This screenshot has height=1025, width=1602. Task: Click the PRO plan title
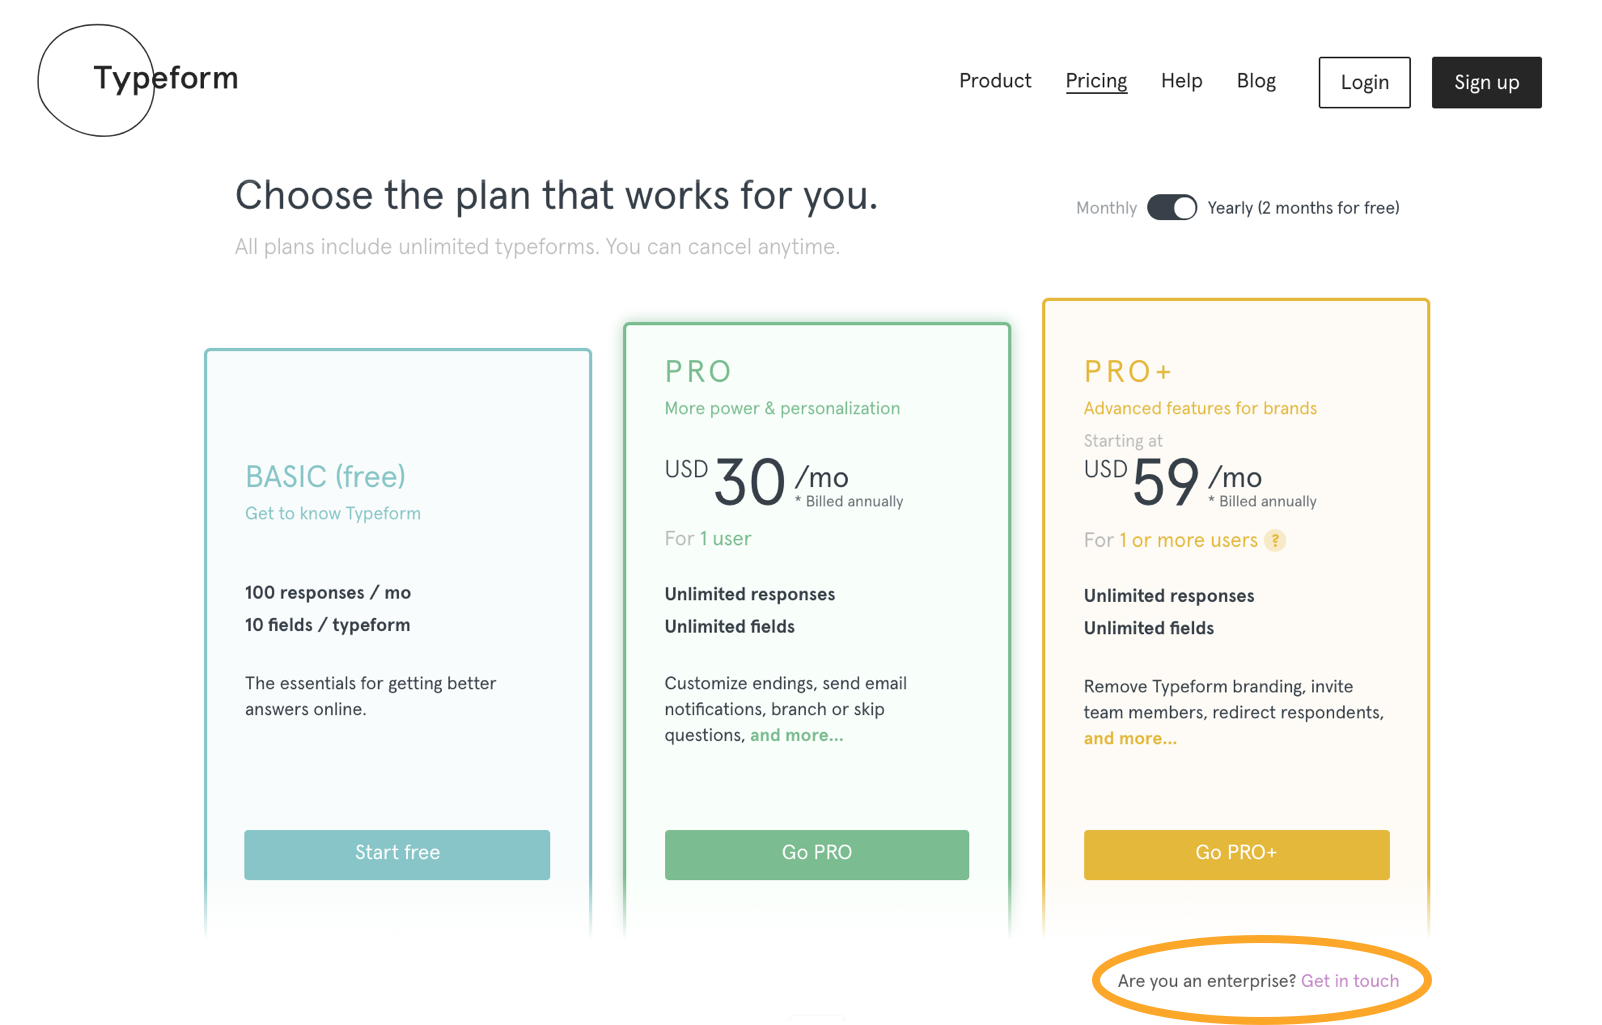point(698,372)
